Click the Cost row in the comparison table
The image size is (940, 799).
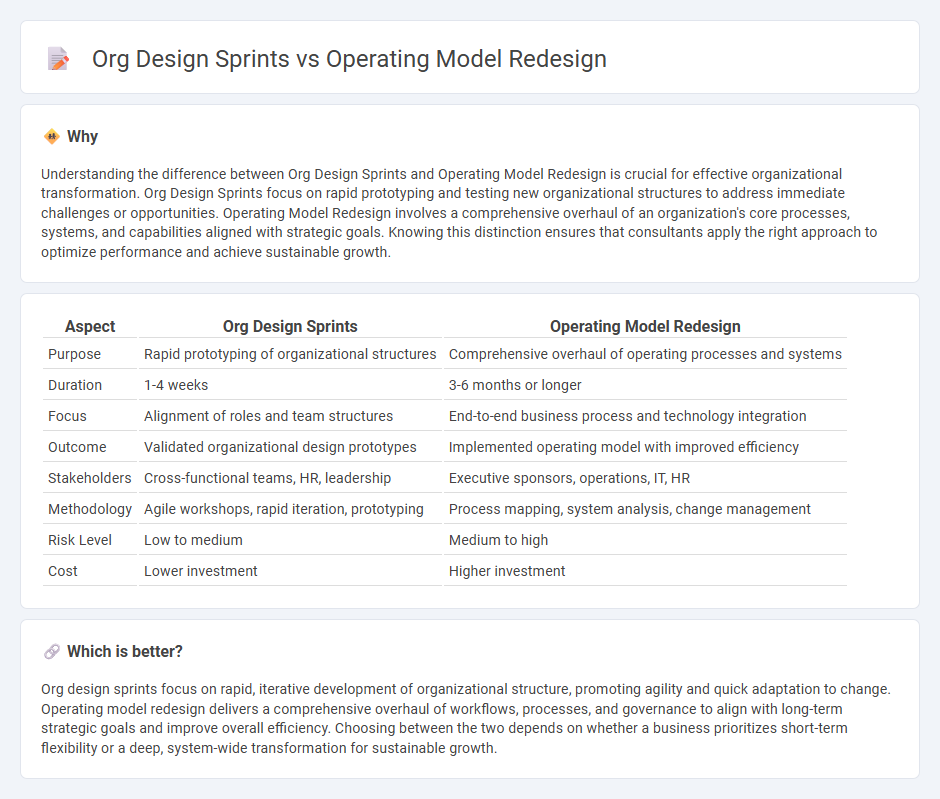pyautogui.click(x=62, y=571)
